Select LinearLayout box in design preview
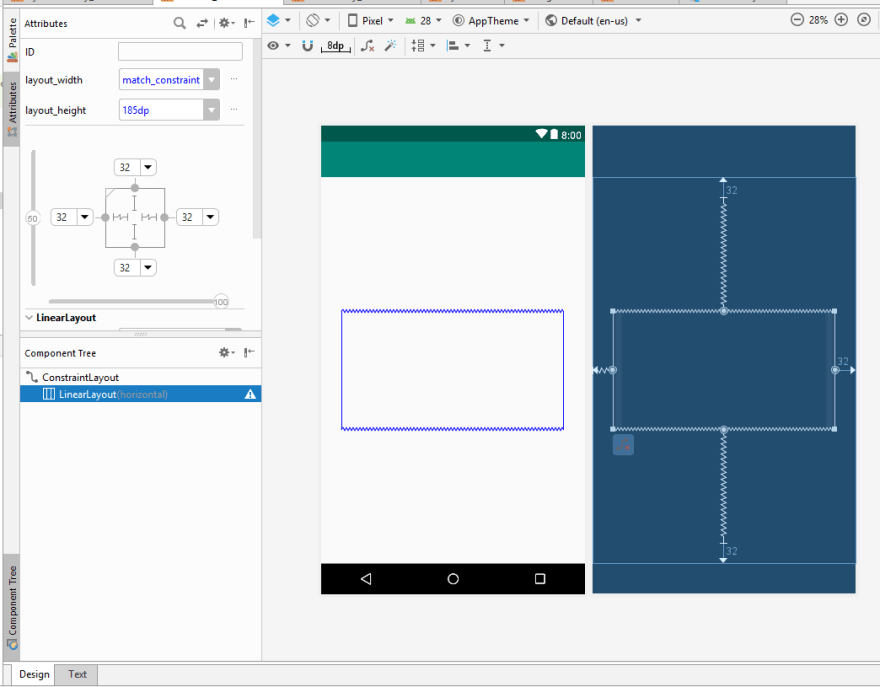Image resolution: width=880 pixels, height=687 pixels. click(452, 370)
